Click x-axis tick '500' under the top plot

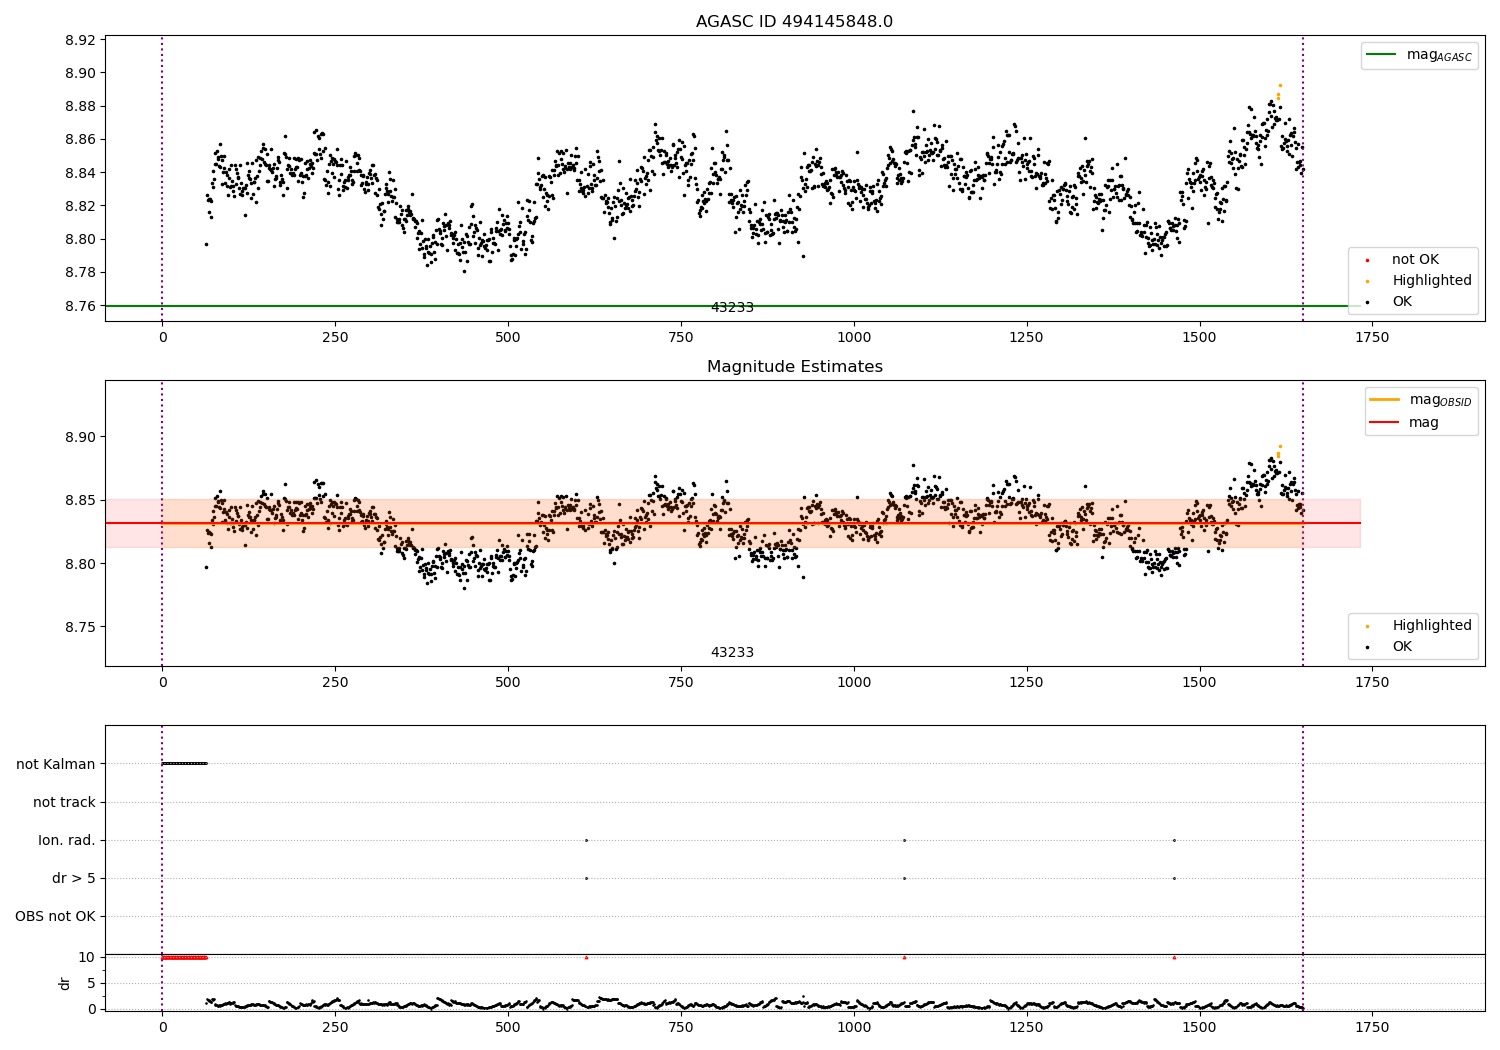[x=508, y=338]
